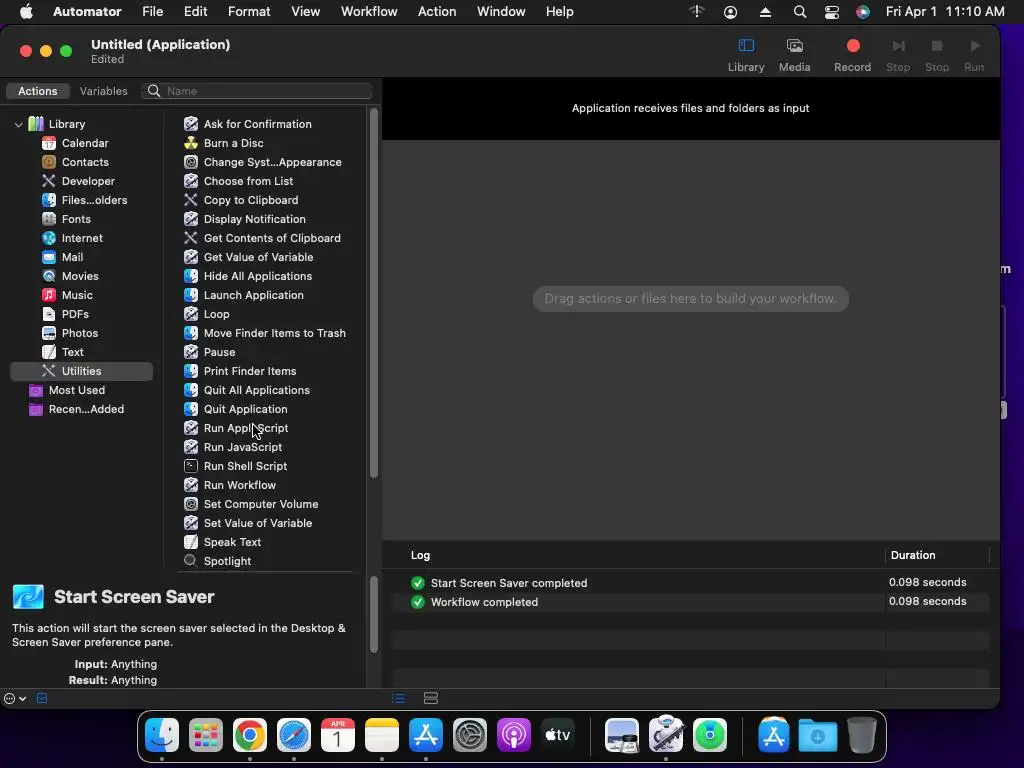The height and width of the screenshot is (768, 1024).
Task: Click the Stop toolbar button
Action: 936,55
